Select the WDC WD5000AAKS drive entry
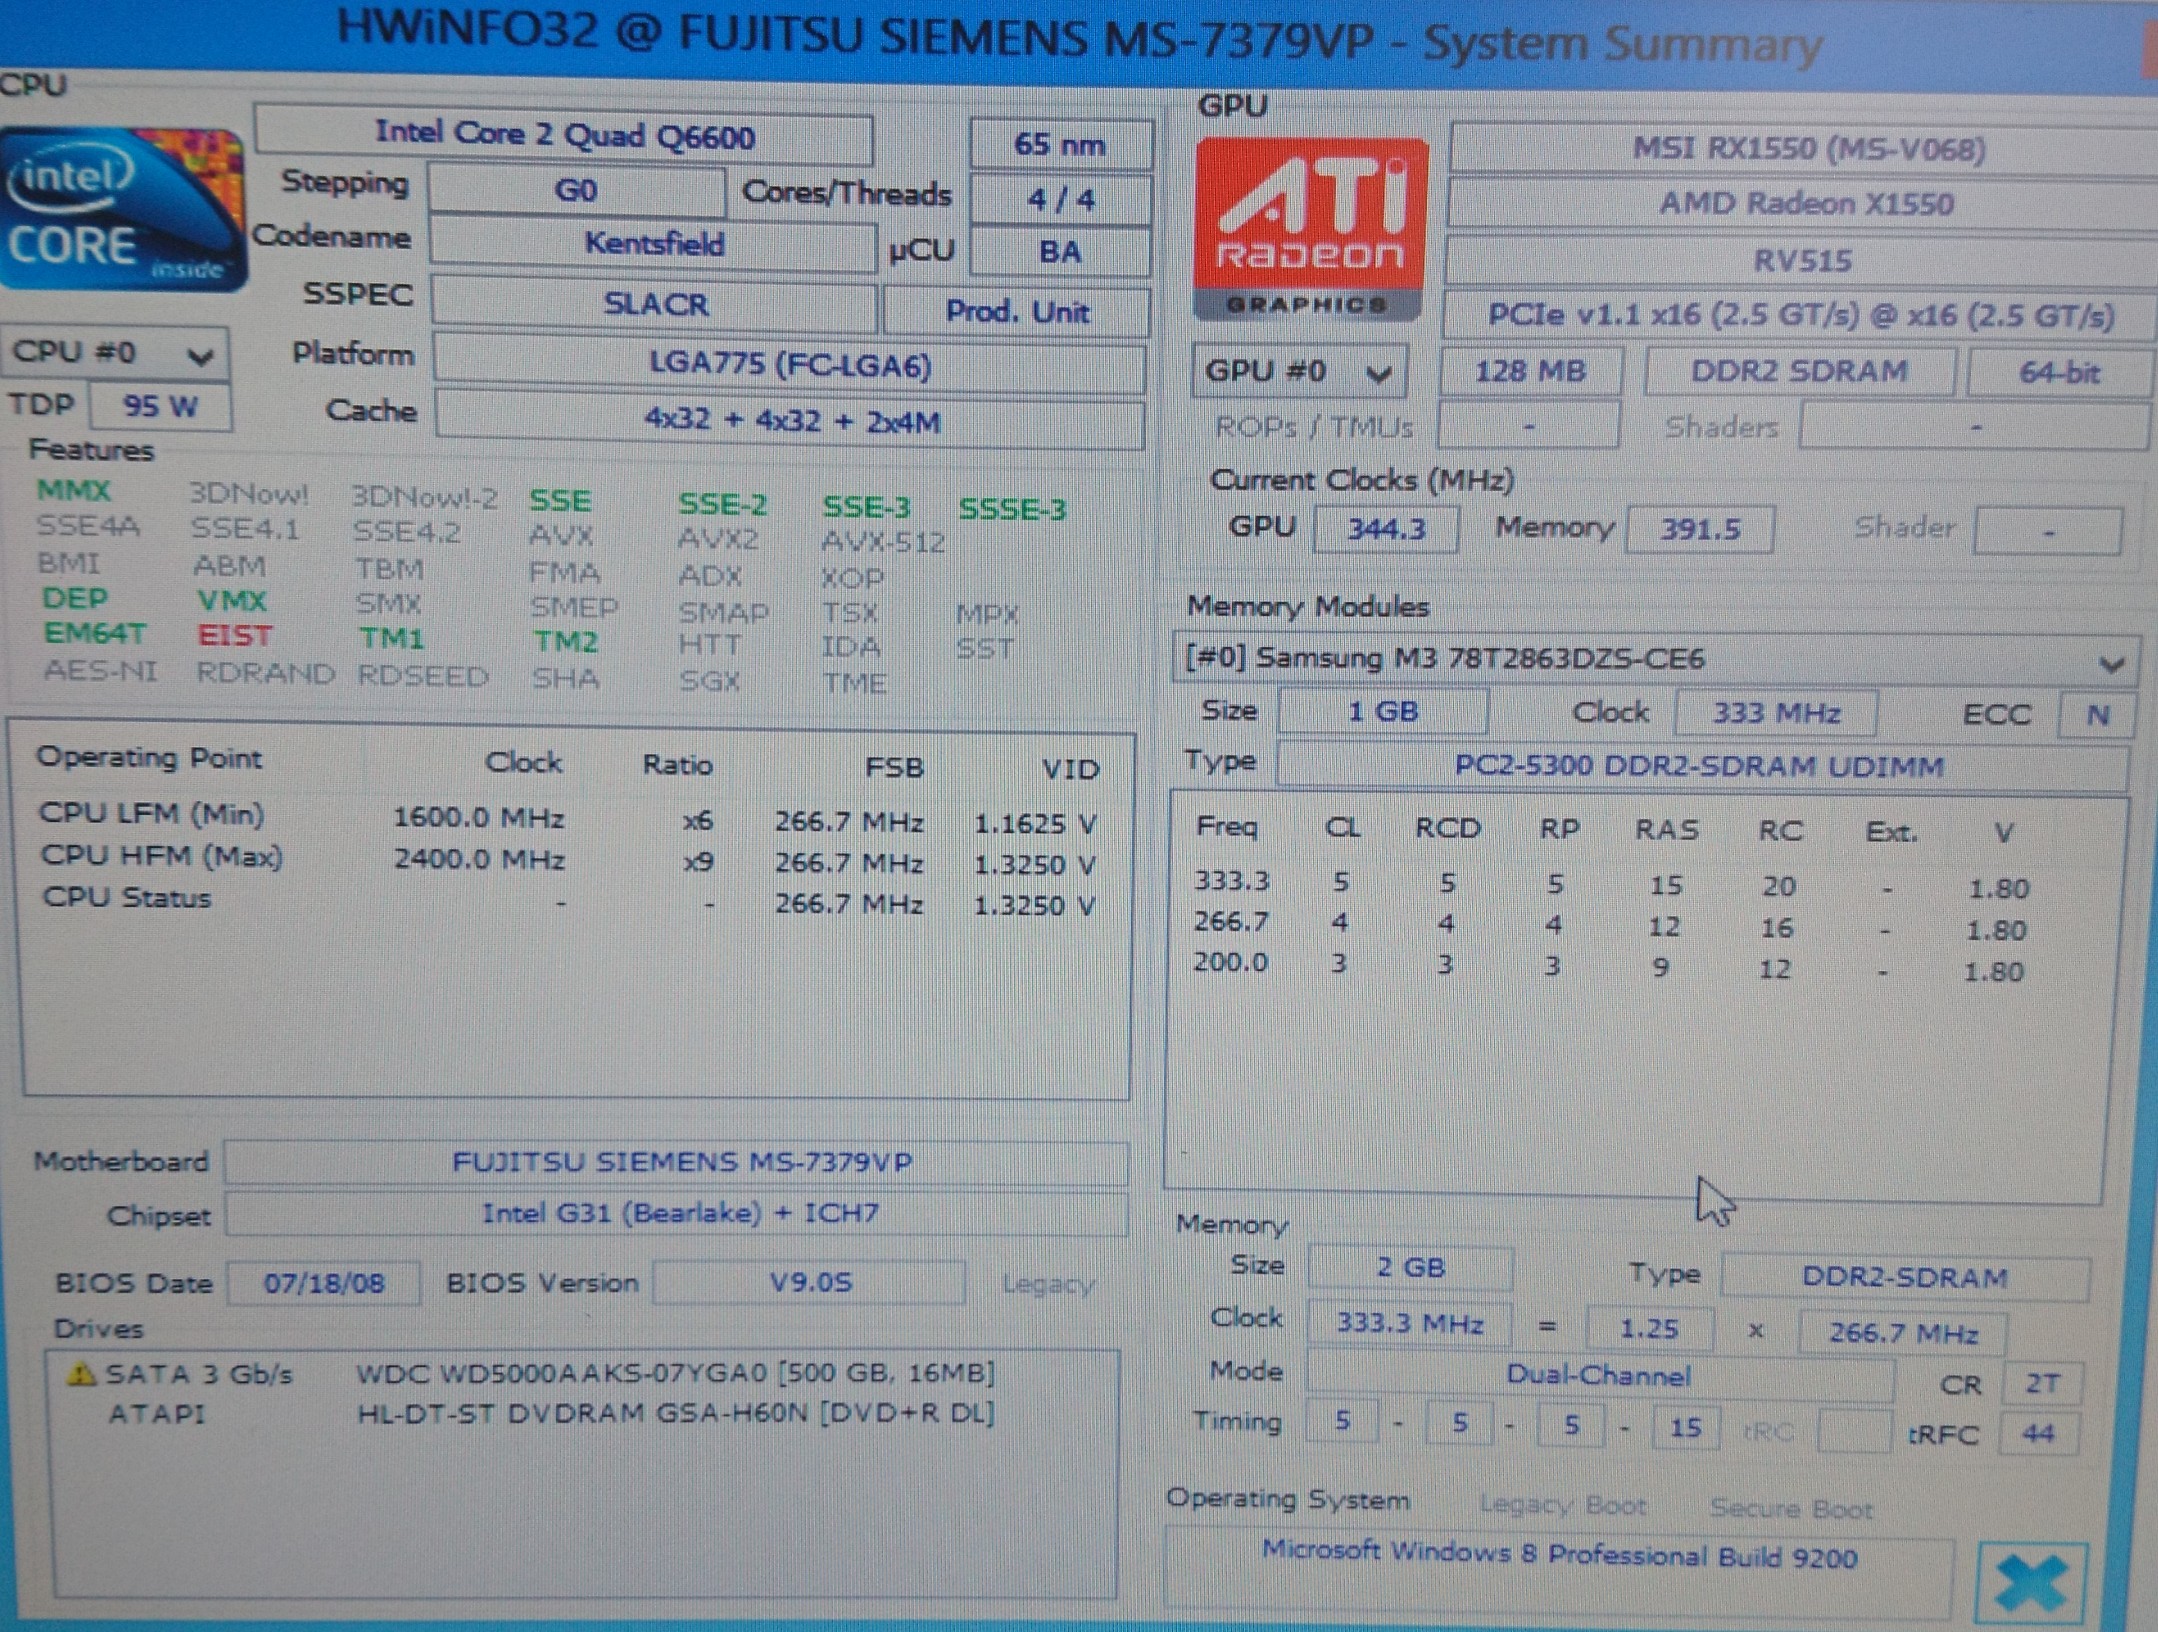Viewport: 2158px width, 1632px height. pyautogui.click(x=675, y=1373)
